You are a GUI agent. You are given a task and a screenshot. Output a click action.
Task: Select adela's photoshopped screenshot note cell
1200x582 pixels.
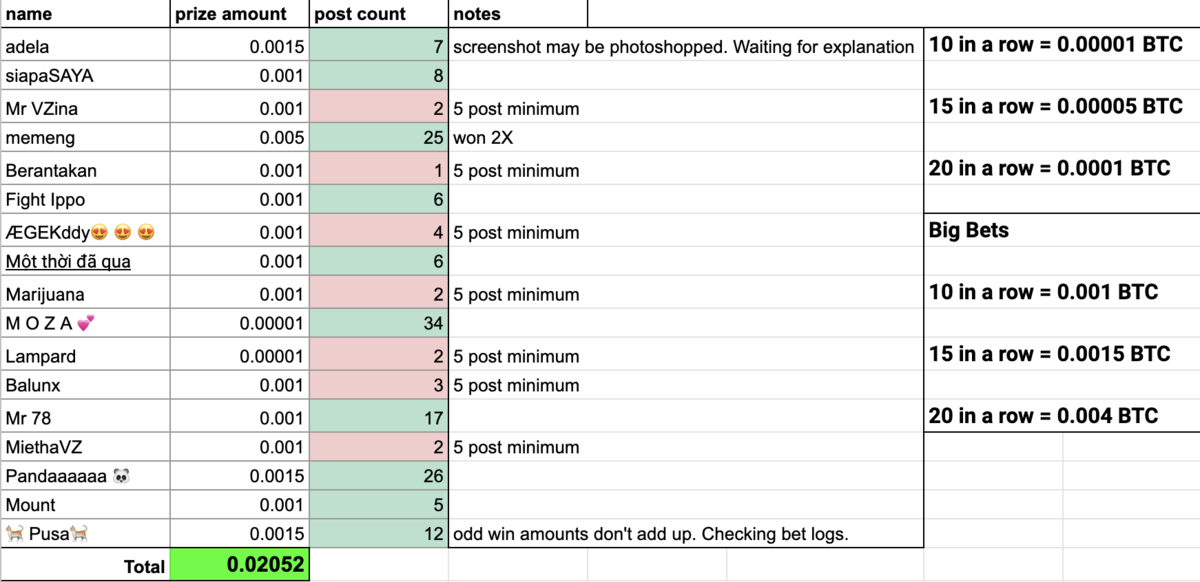pos(685,47)
